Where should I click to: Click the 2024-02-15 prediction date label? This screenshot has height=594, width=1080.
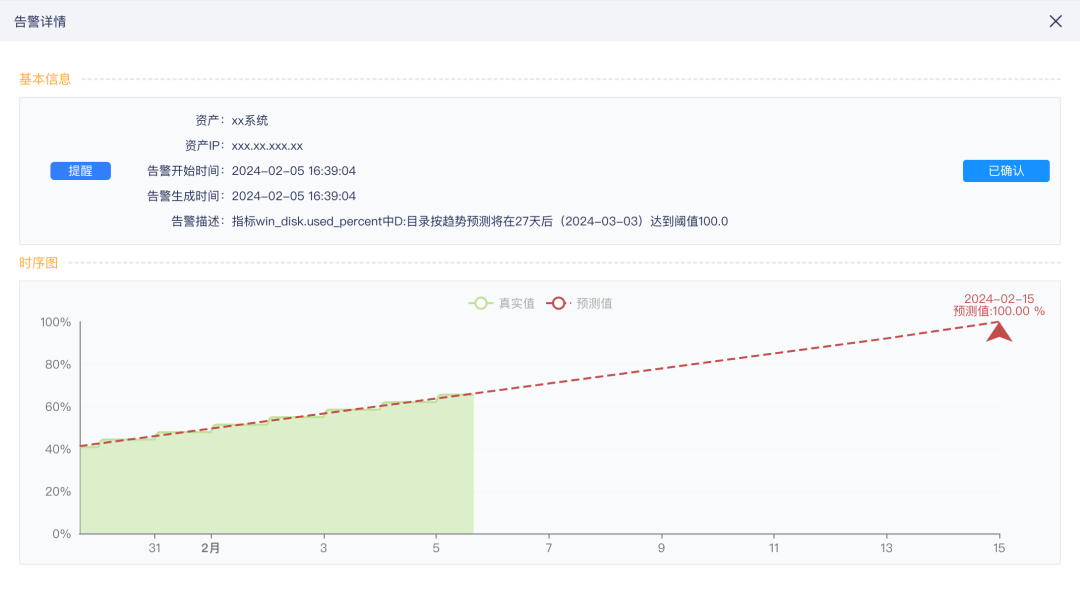(999, 299)
